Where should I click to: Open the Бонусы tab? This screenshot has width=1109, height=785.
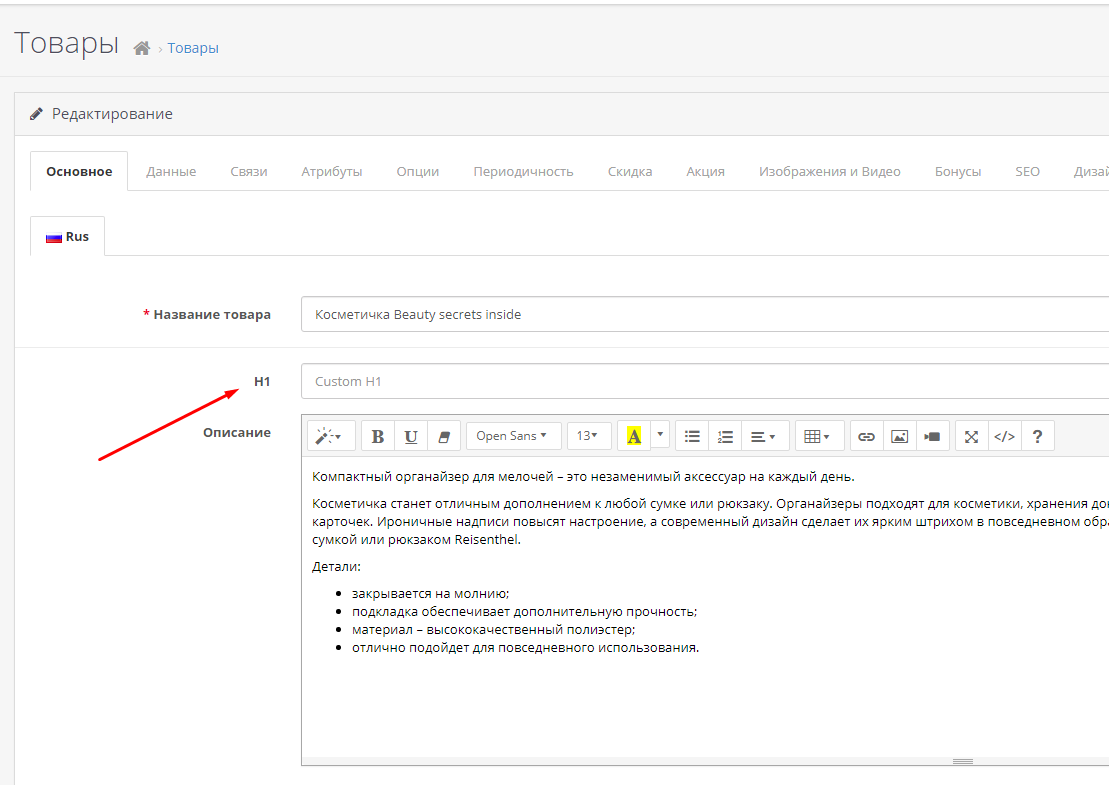(x=958, y=171)
